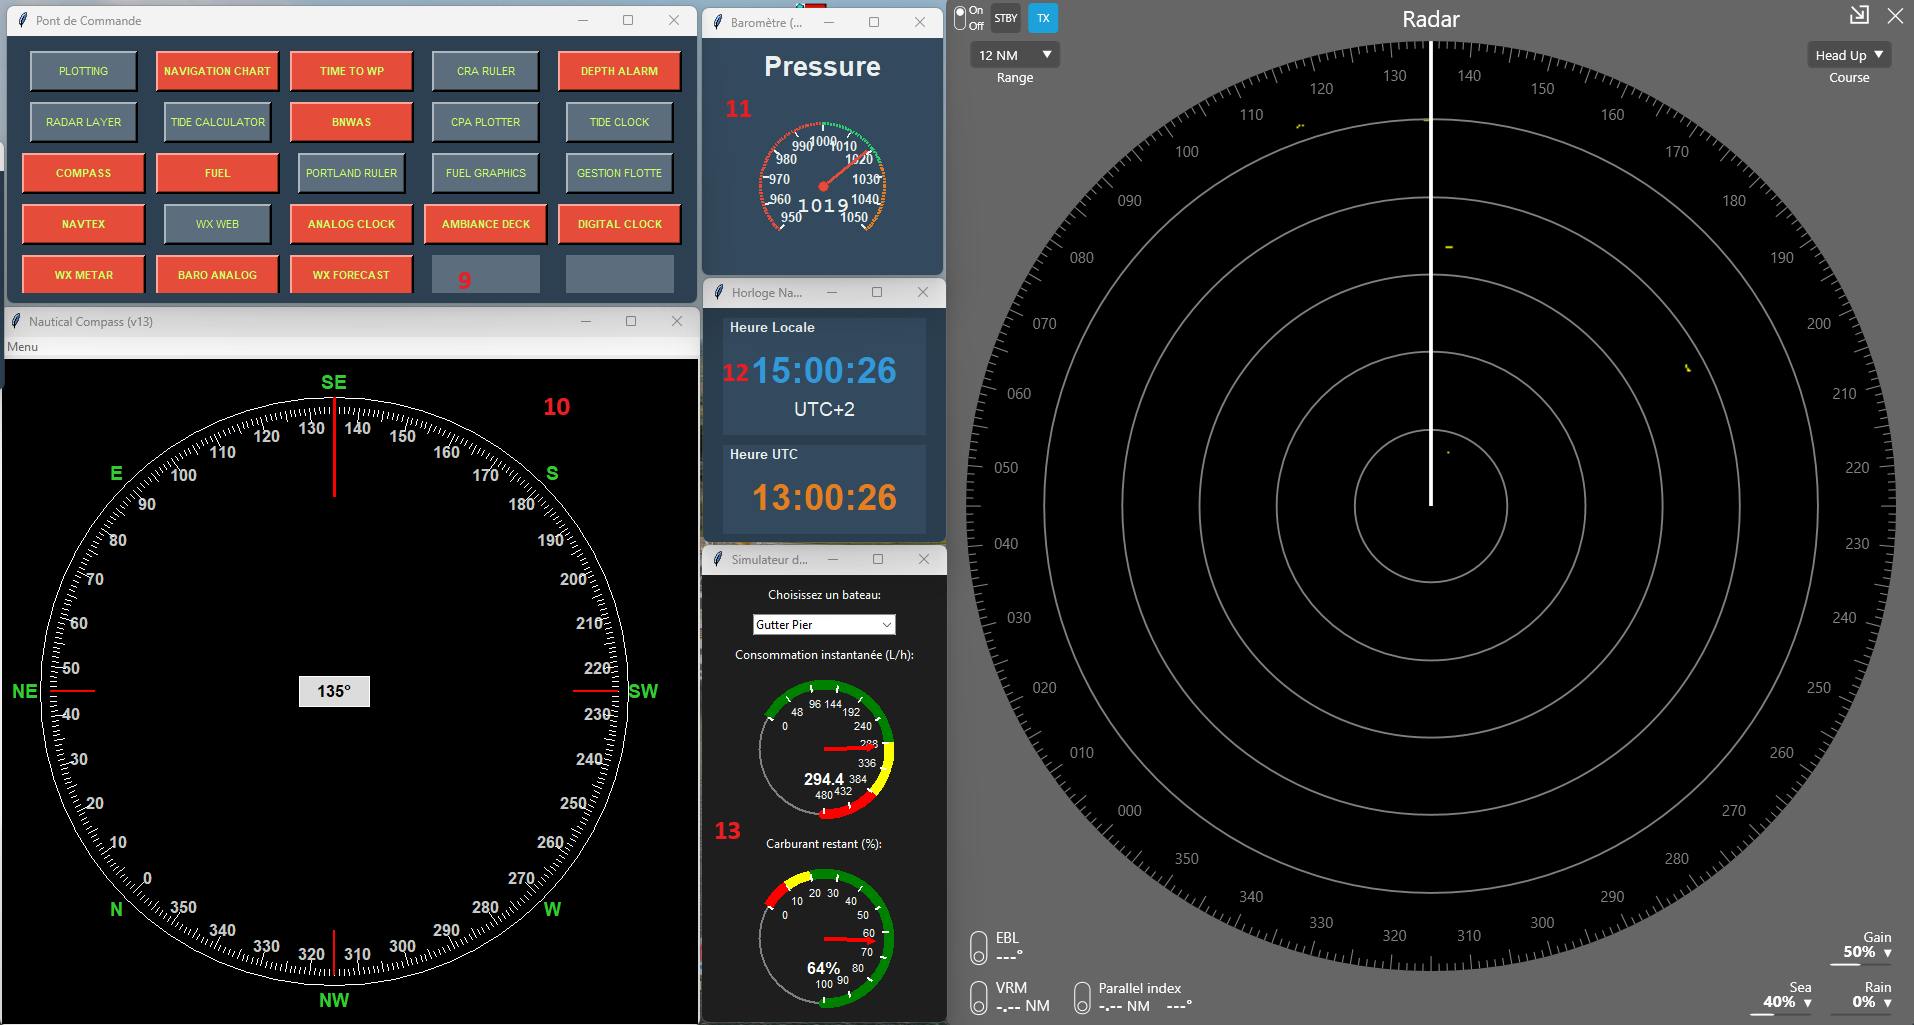This screenshot has width=1914, height=1025.
Task: Open the Gain 50% dropdown
Action: tap(1867, 952)
